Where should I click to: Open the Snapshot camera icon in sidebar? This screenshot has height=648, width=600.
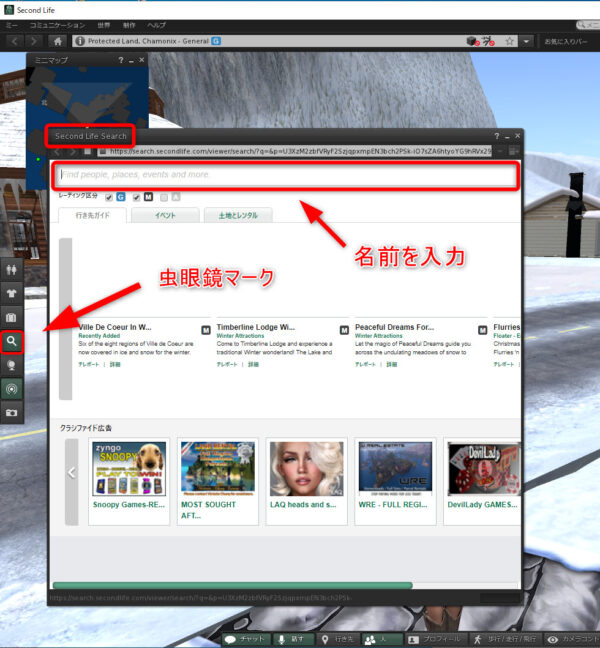[12, 412]
